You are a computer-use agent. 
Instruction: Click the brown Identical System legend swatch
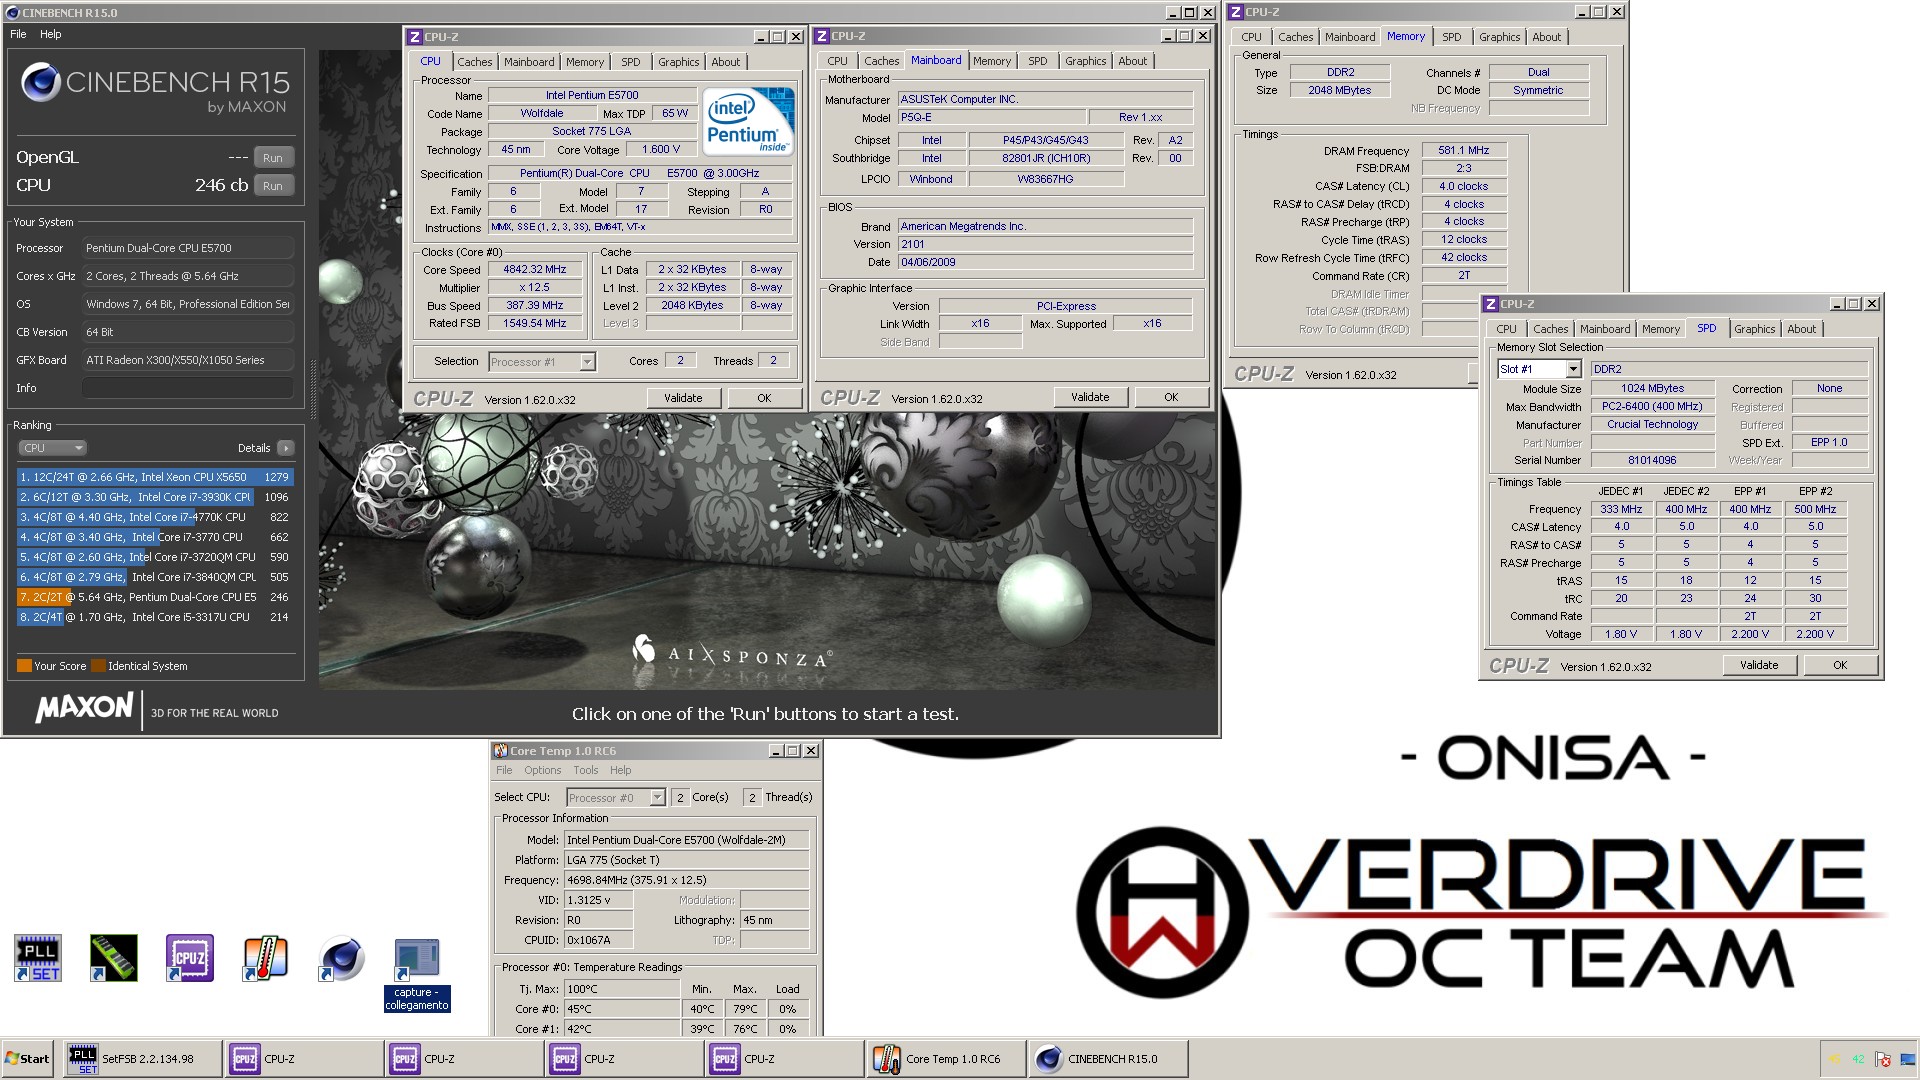[x=98, y=666]
